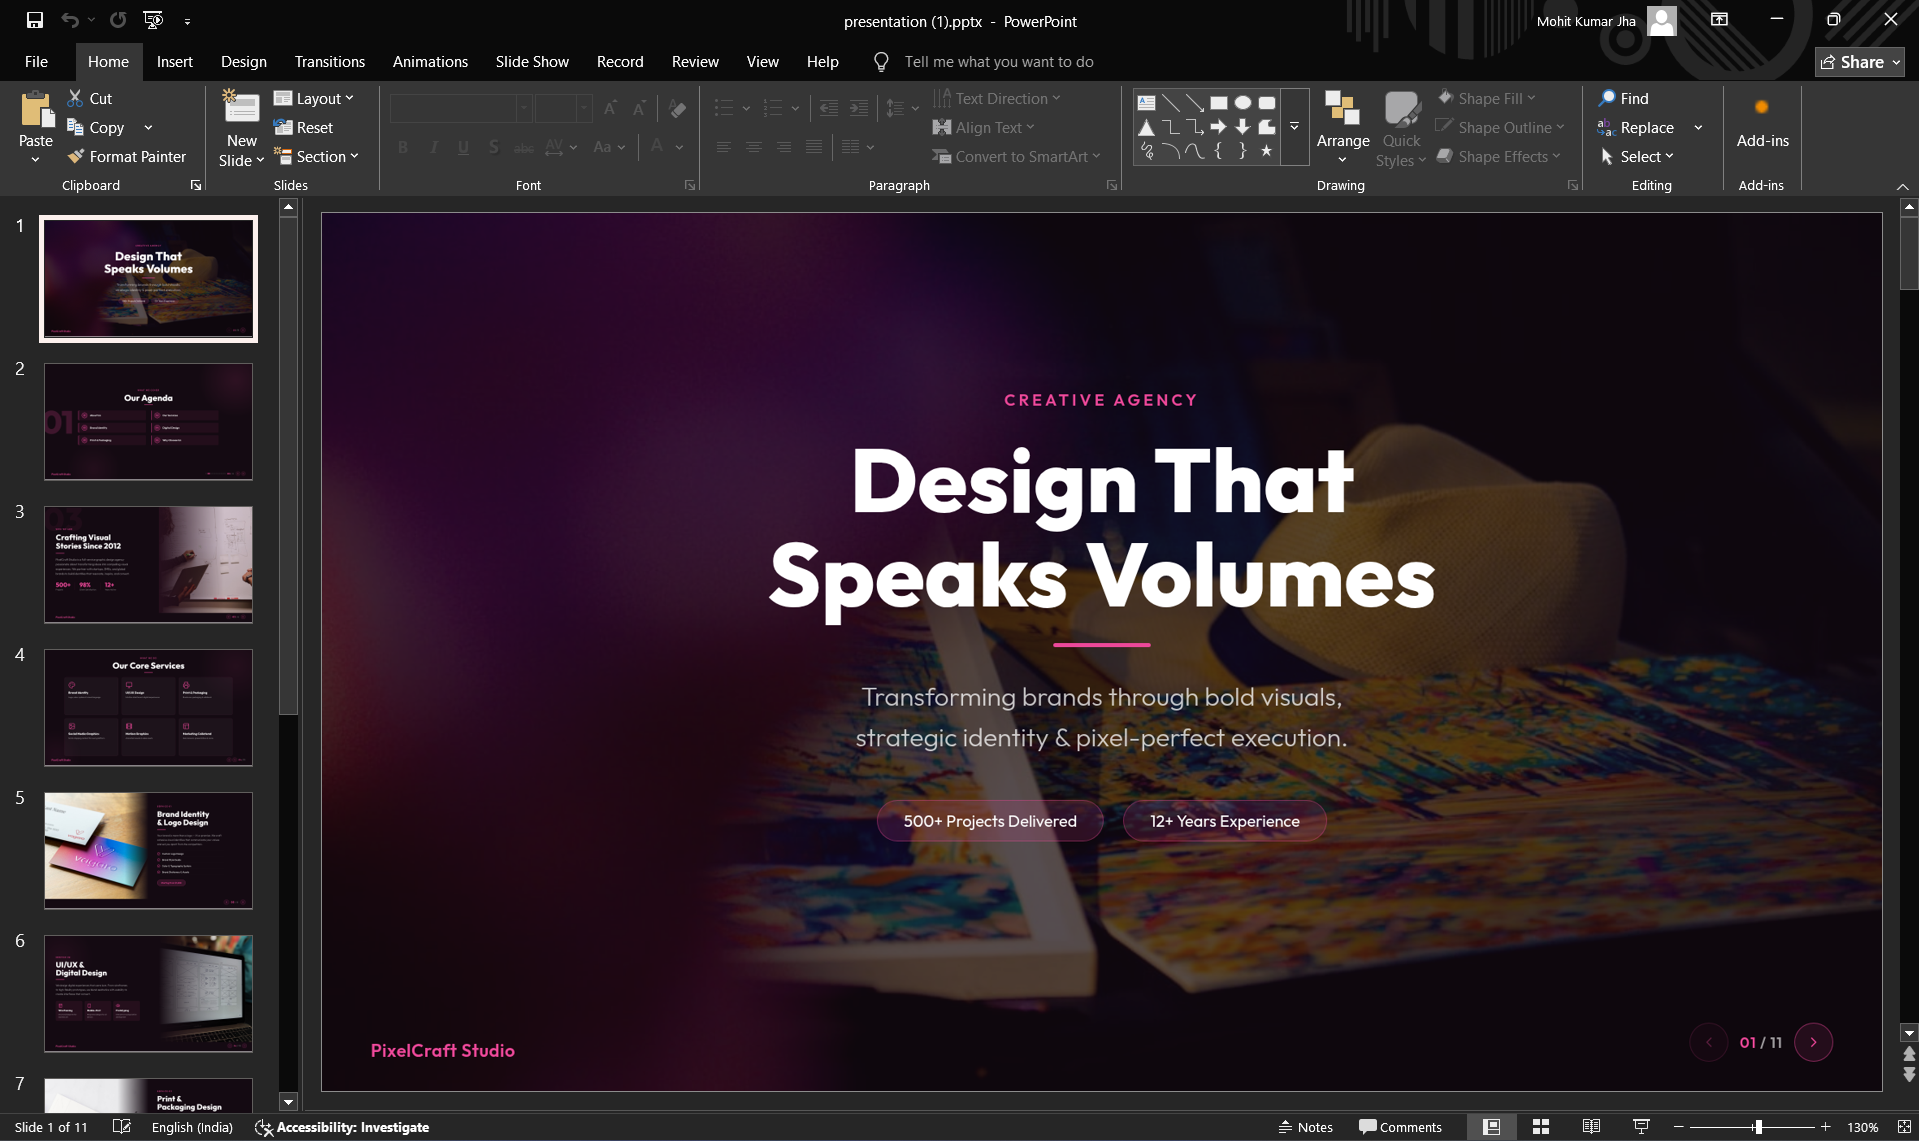Open the Transitions ribbon tab
Viewport: 1919px width, 1141px height.
[330, 61]
